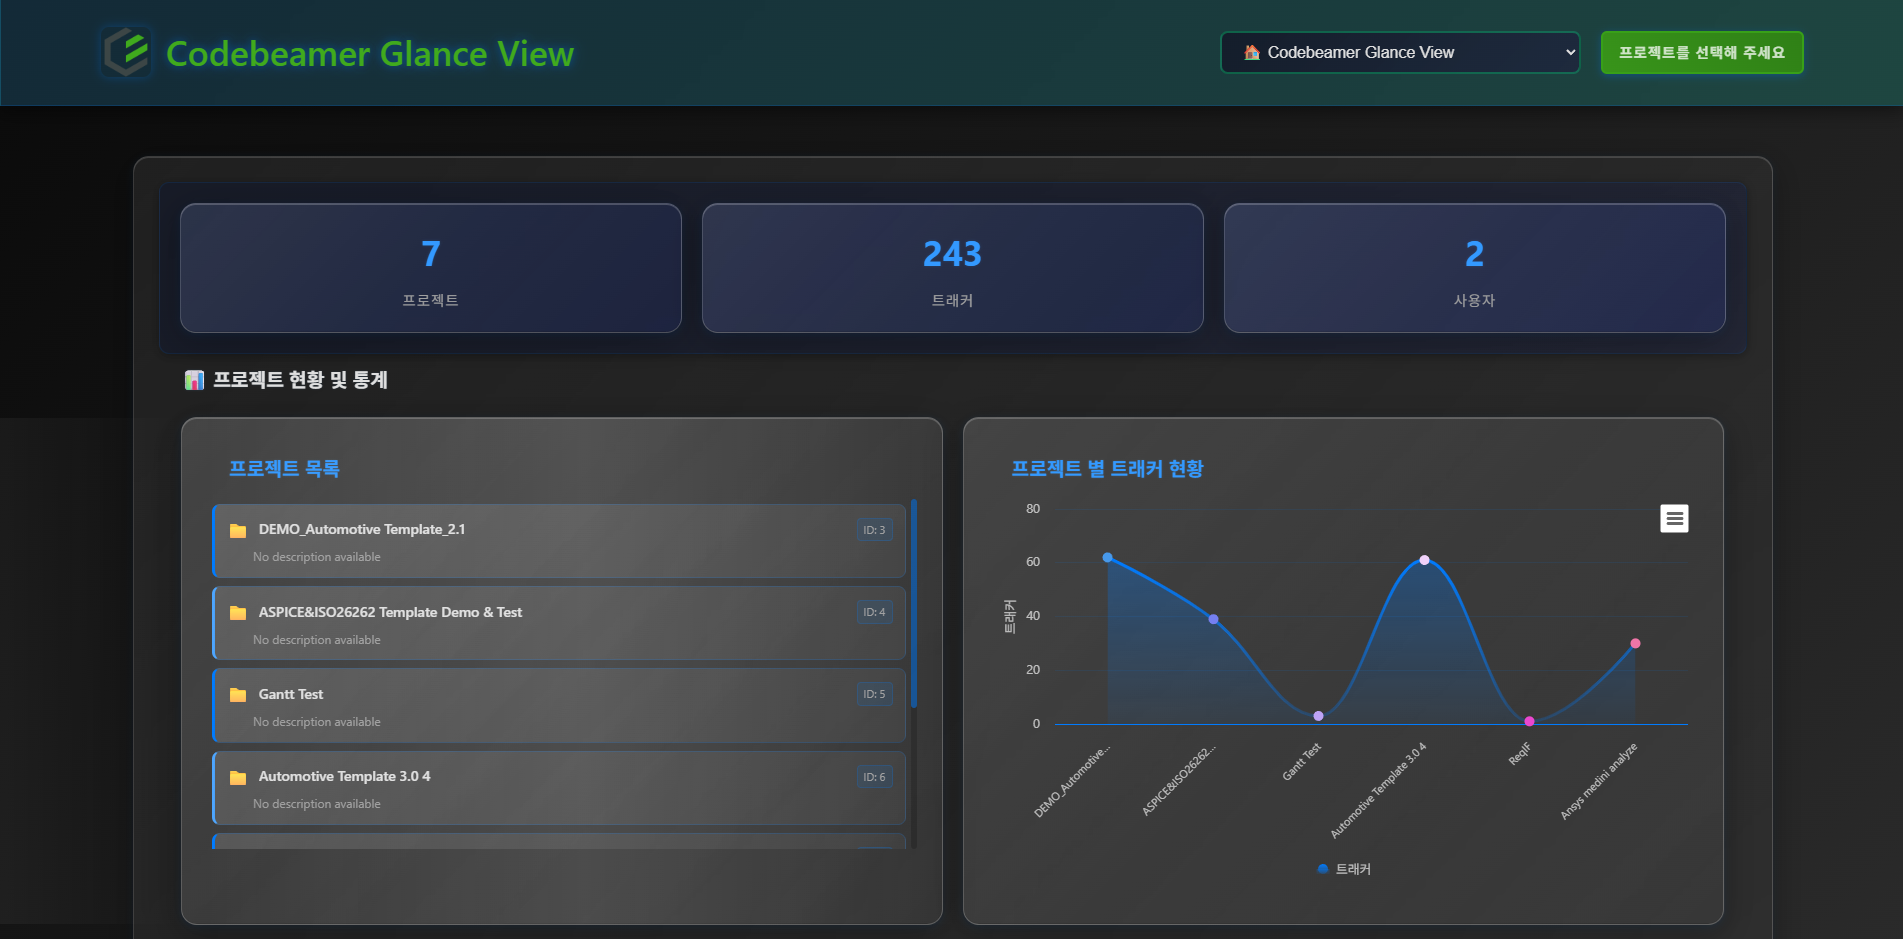Click the folder icon beside ASPICE&ISO26262 Template Demo & Test
The image size is (1903, 939).
pos(238,611)
